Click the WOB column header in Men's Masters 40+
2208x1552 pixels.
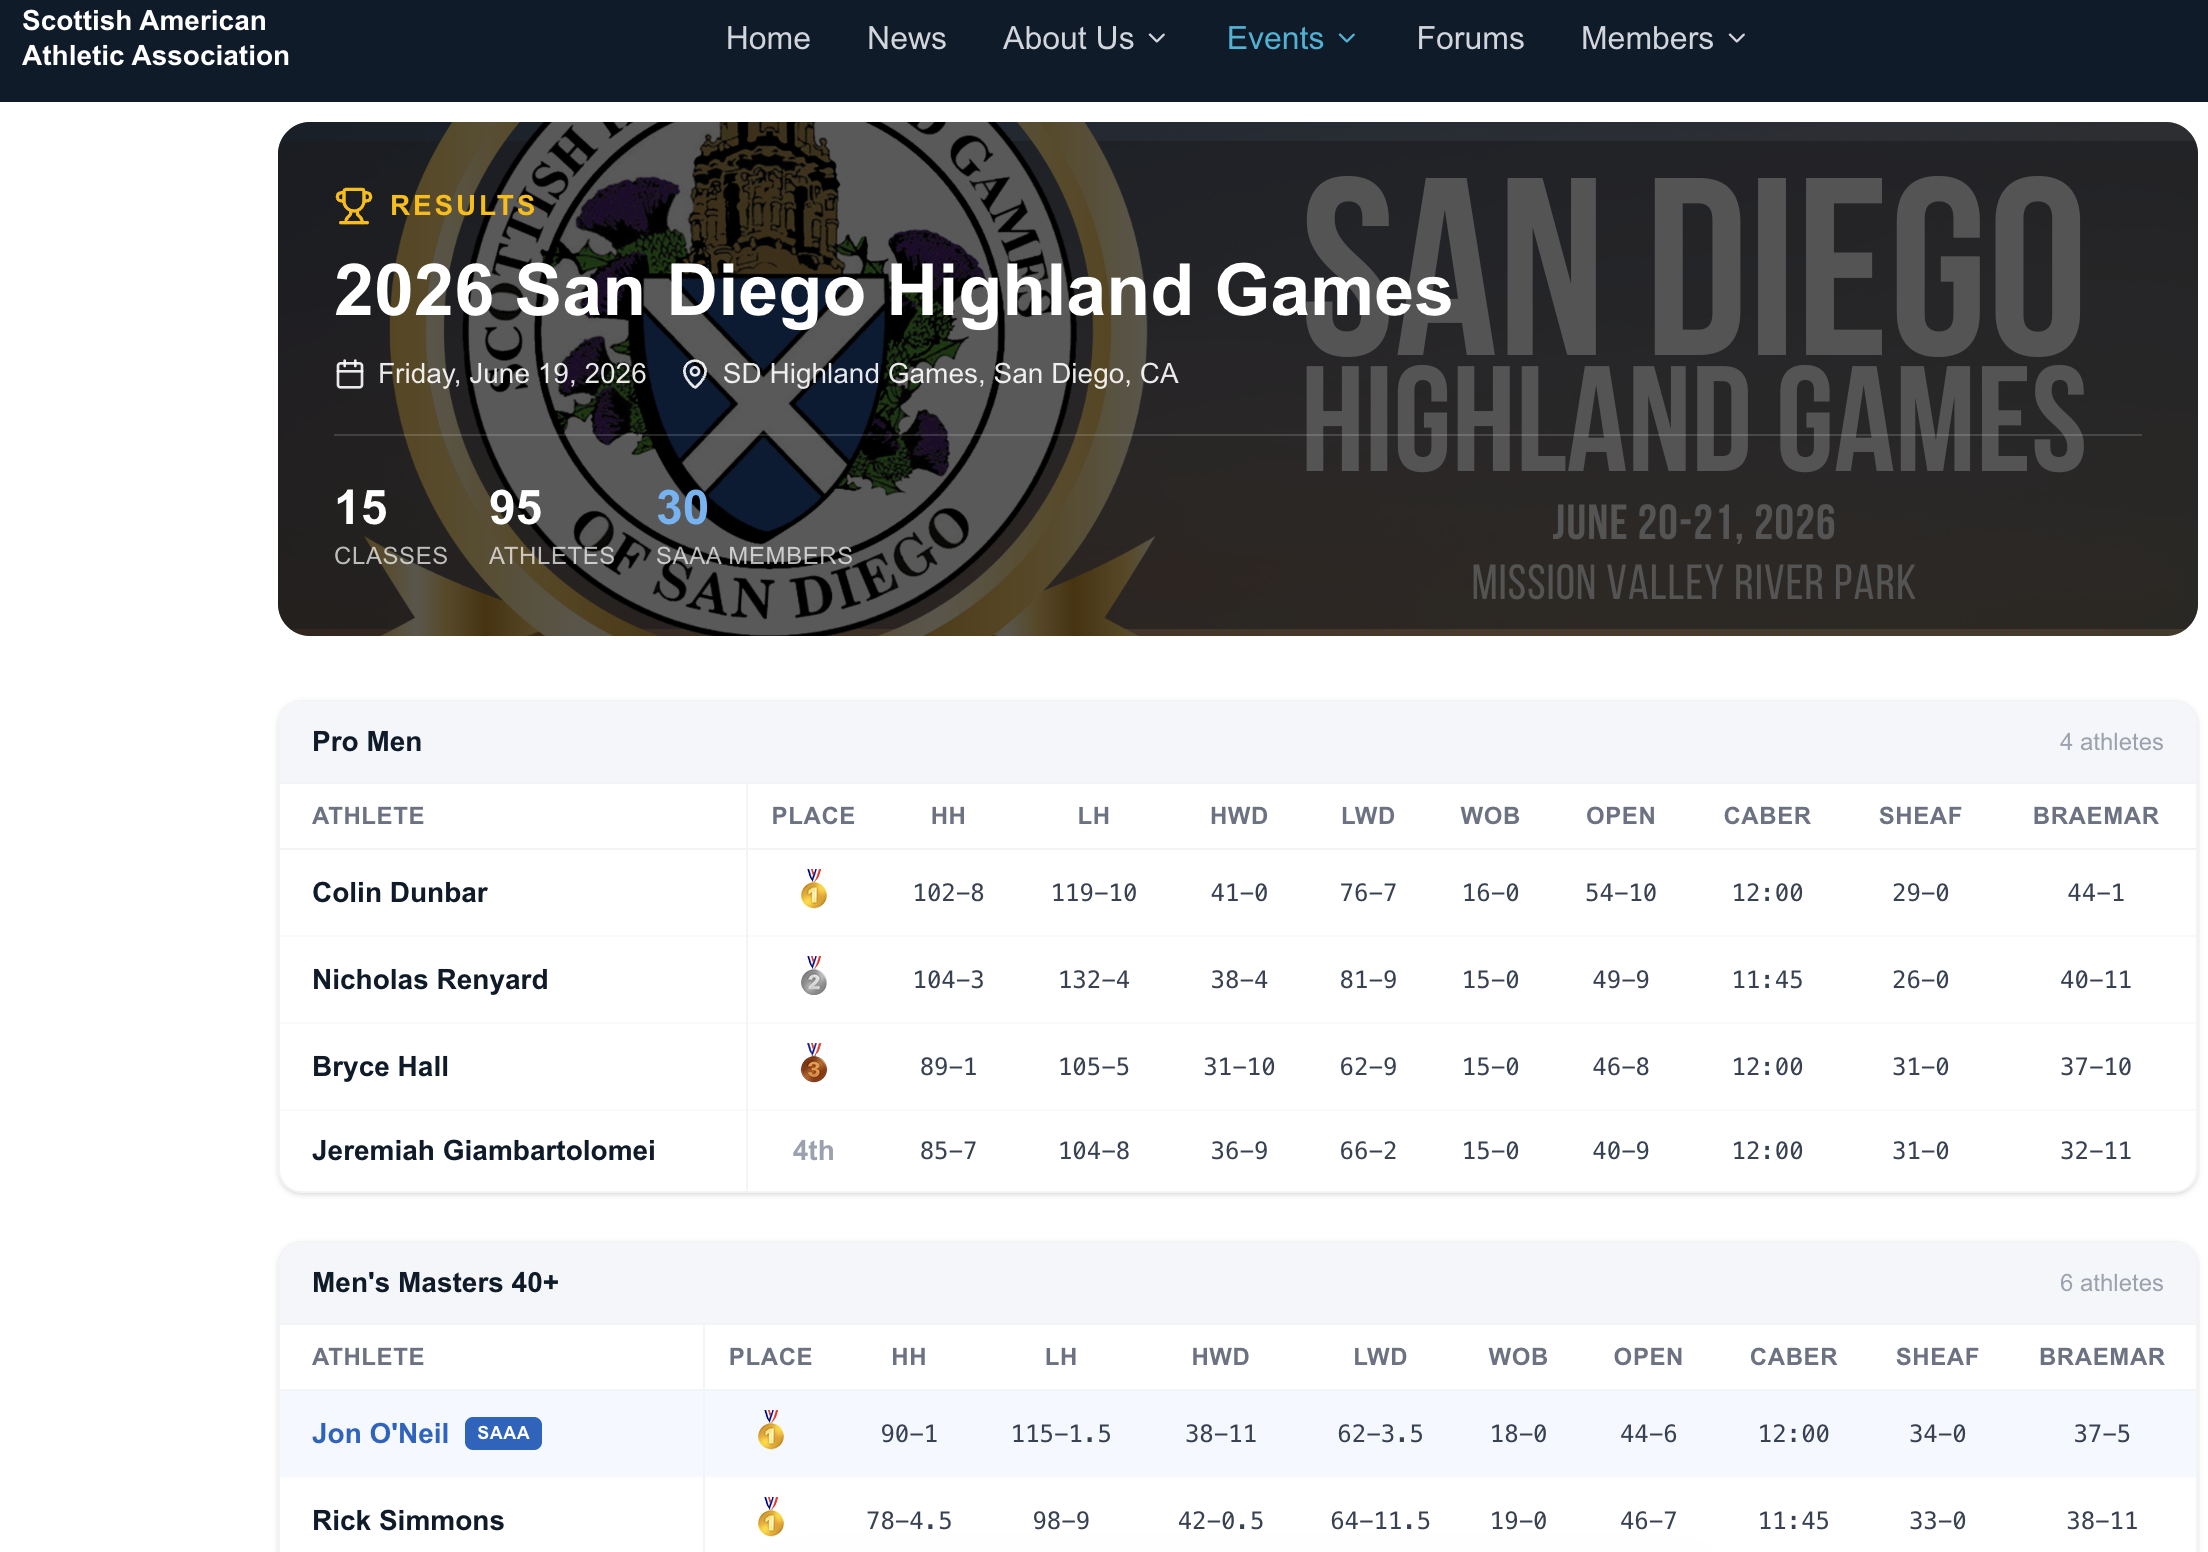coord(1518,1357)
